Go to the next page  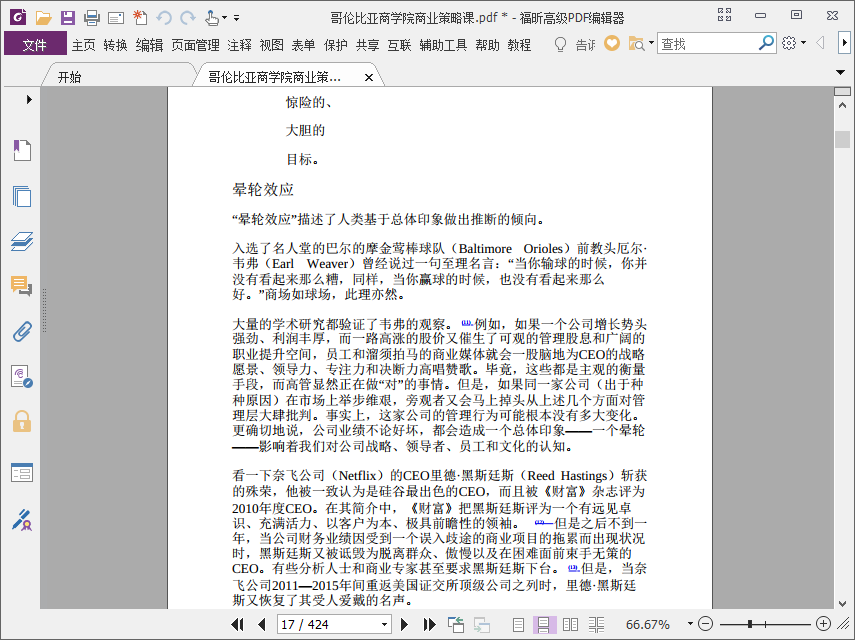pyautogui.click(x=404, y=624)
